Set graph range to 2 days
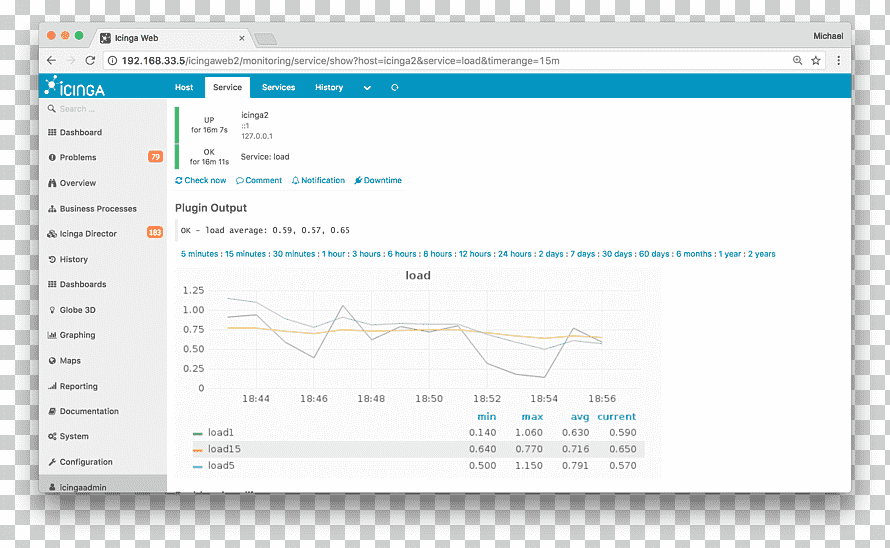Screen dimensions: 890x548 (x=551, y=254)
